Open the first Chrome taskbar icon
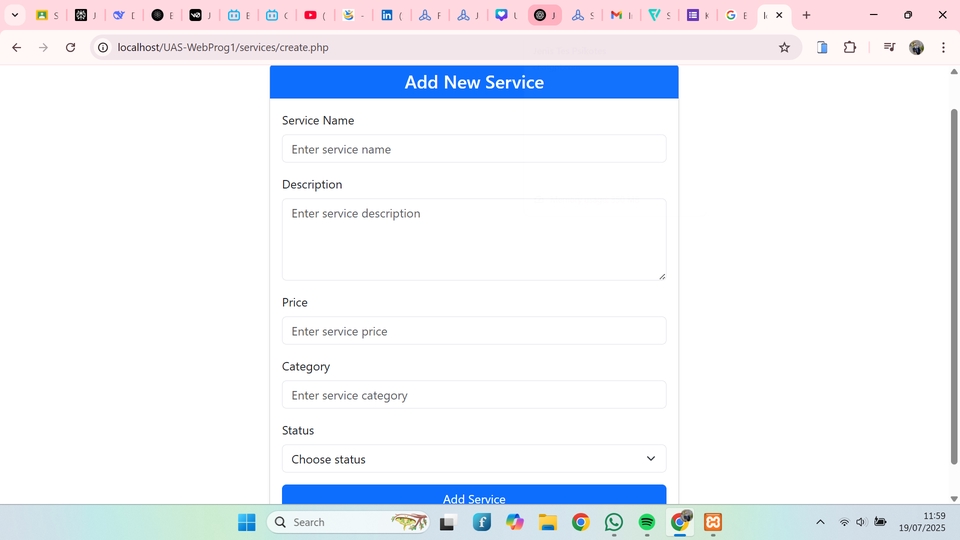960x540 pixels. click(x=581, y=522)
